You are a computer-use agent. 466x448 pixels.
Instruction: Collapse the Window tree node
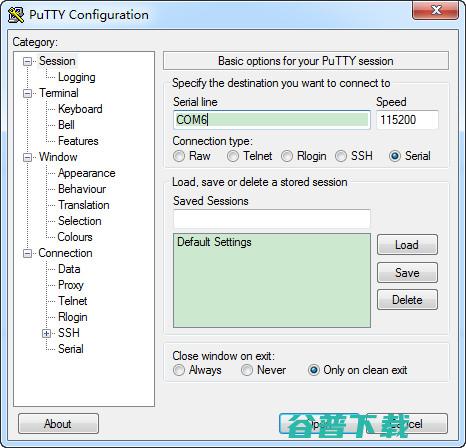27,157
